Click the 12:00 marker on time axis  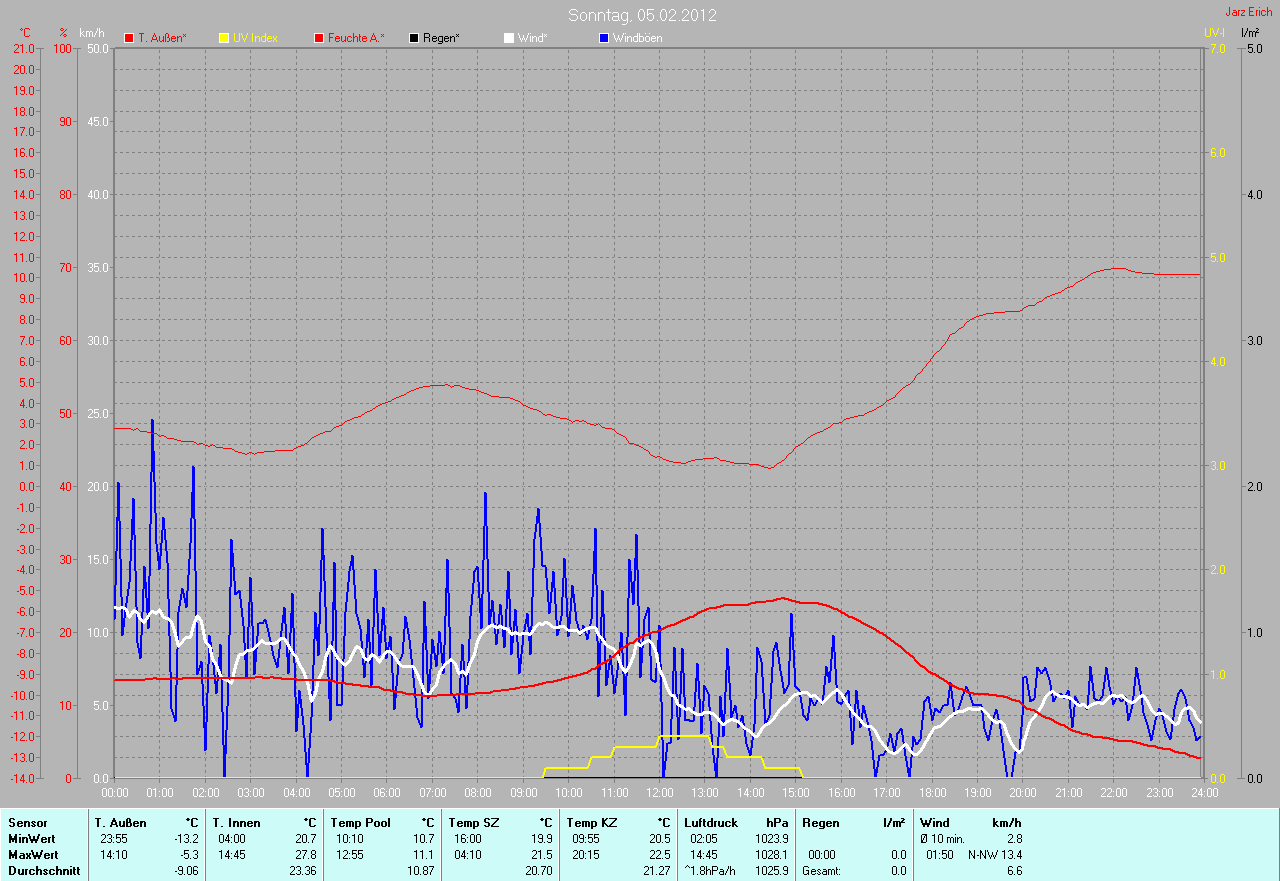(x=659, y=793)
